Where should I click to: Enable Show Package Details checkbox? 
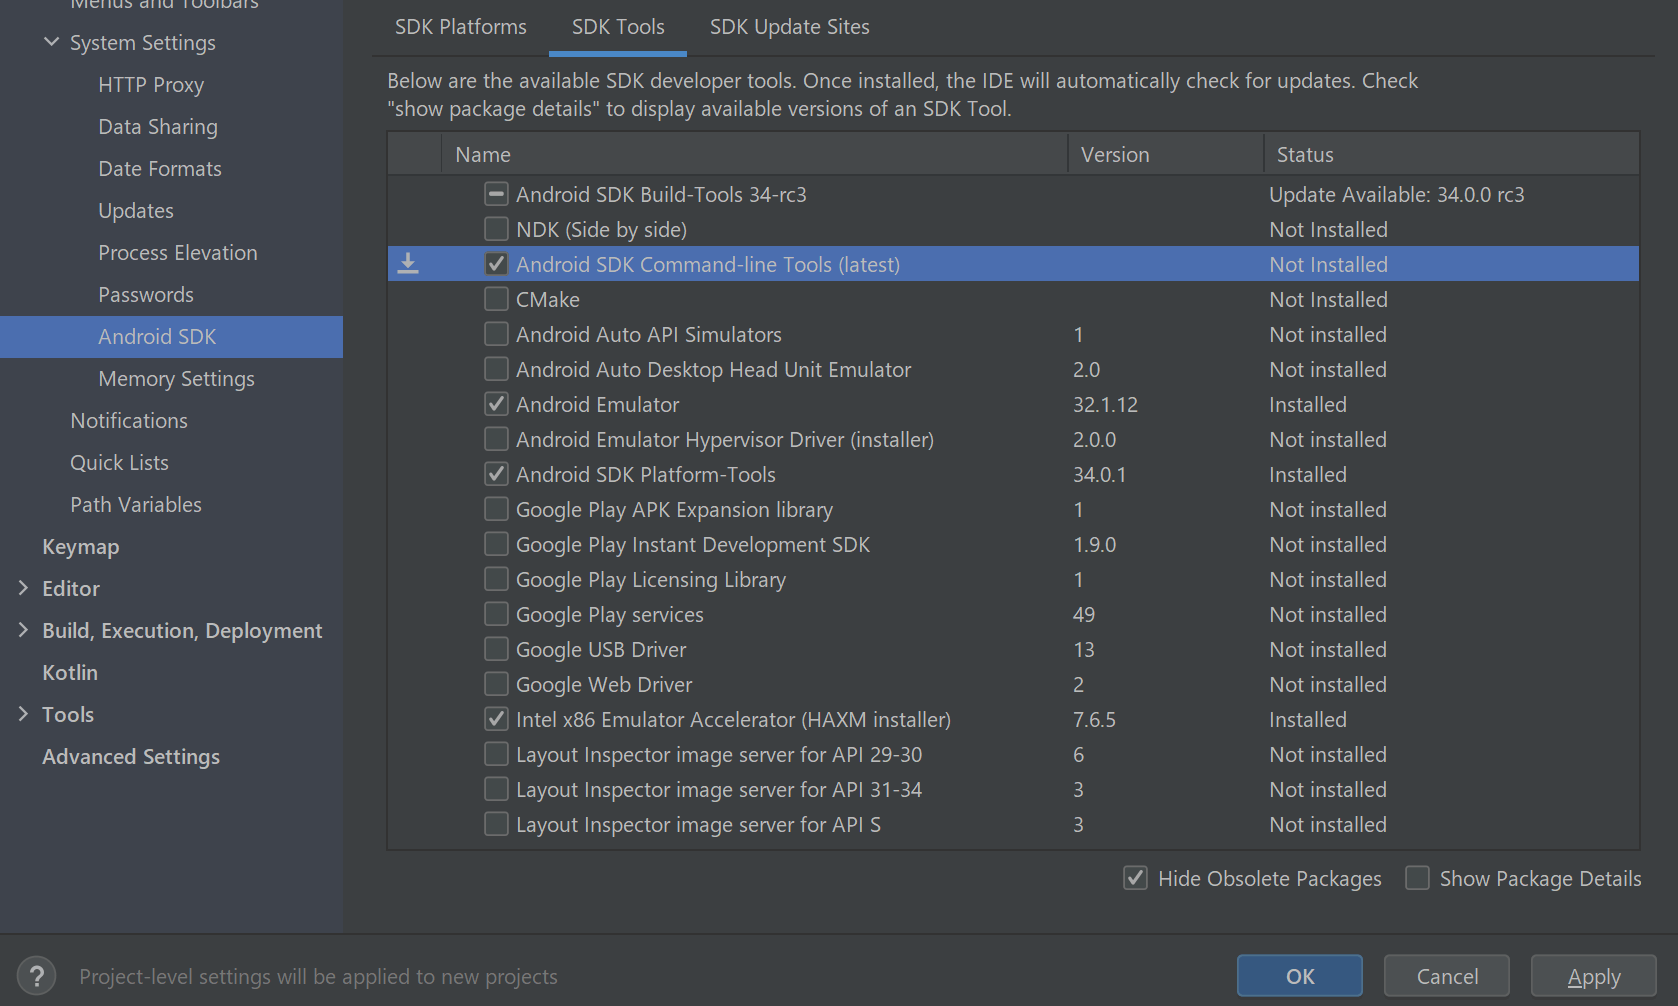click(x=1417, y=878)
